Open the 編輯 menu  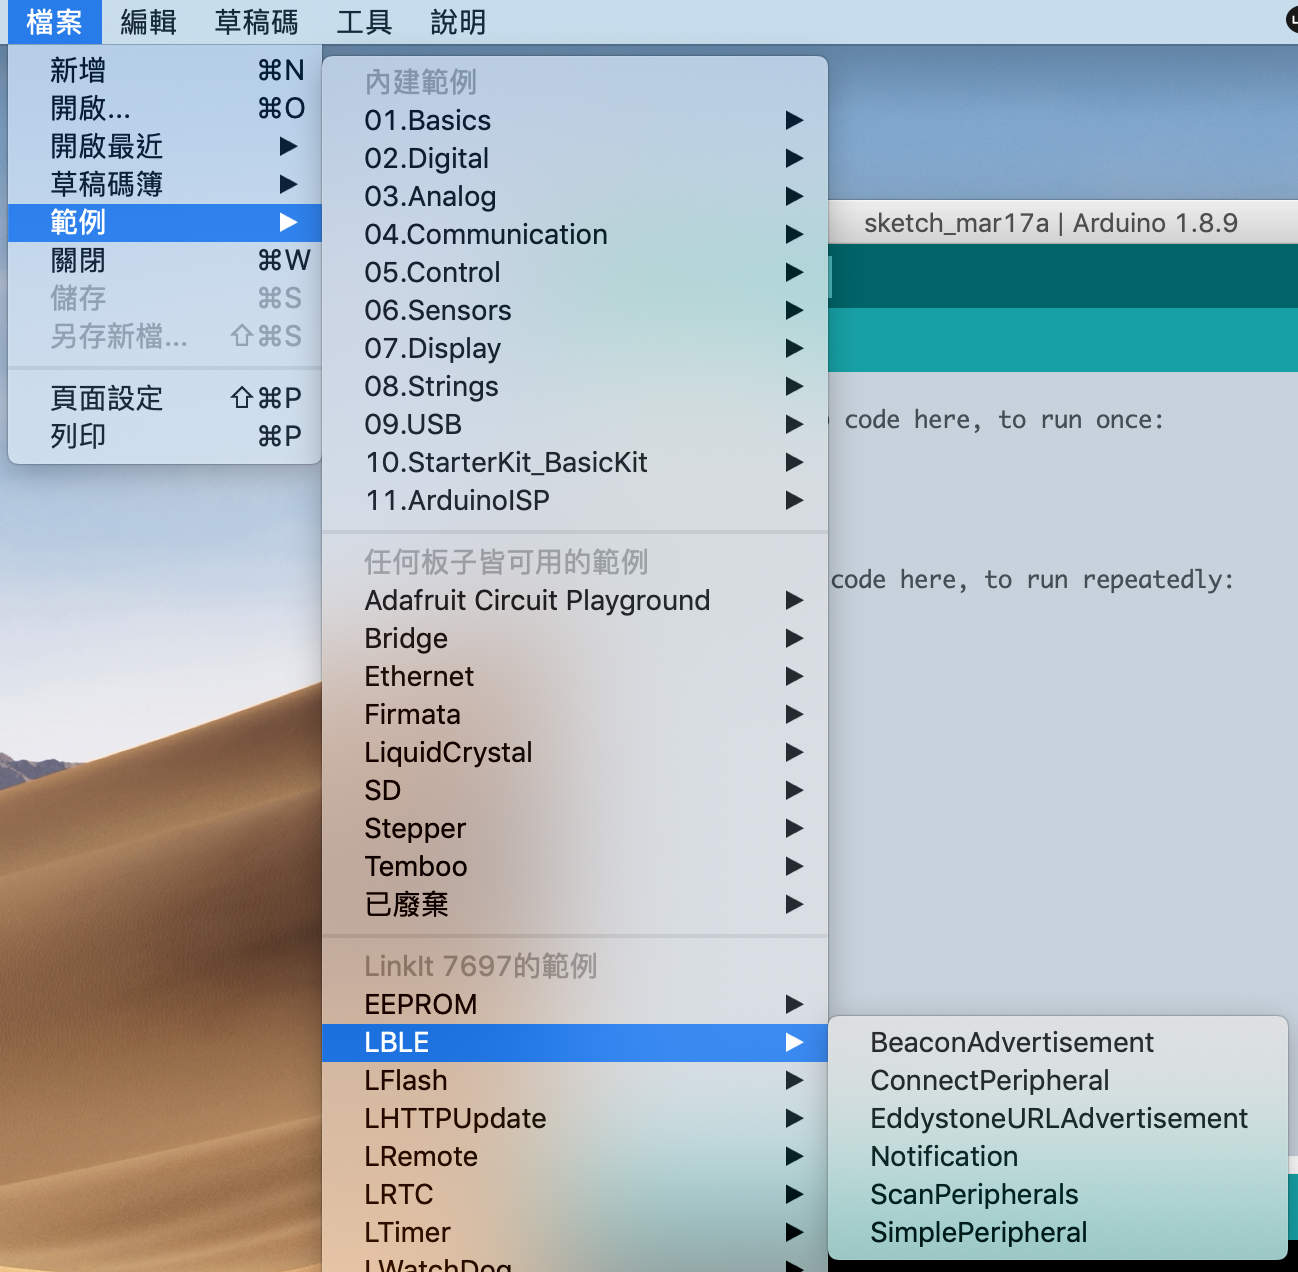[x=148, y=21]
